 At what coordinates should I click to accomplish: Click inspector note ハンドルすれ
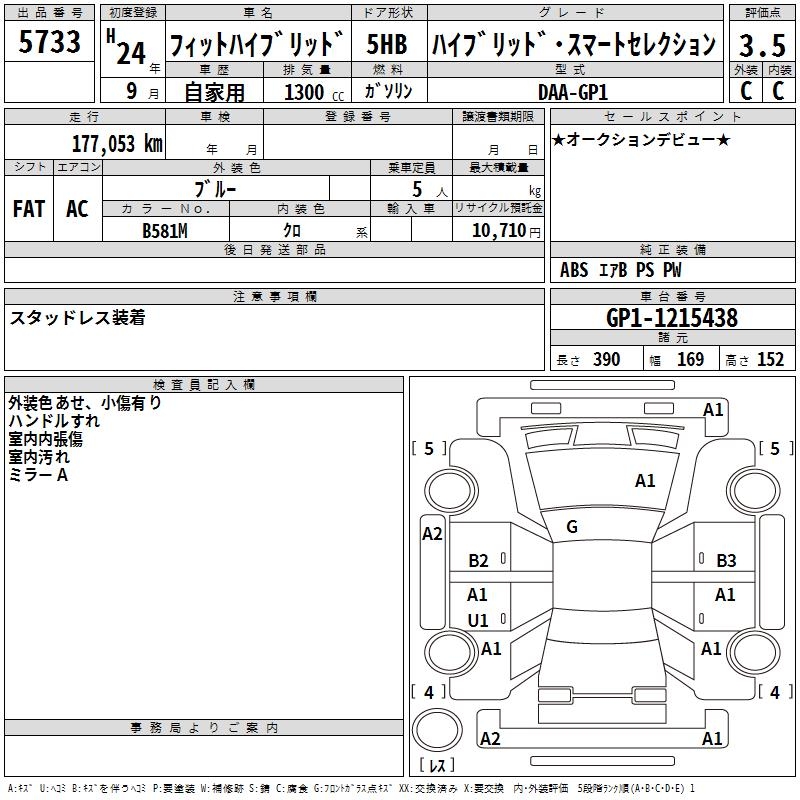click(54, 421)
